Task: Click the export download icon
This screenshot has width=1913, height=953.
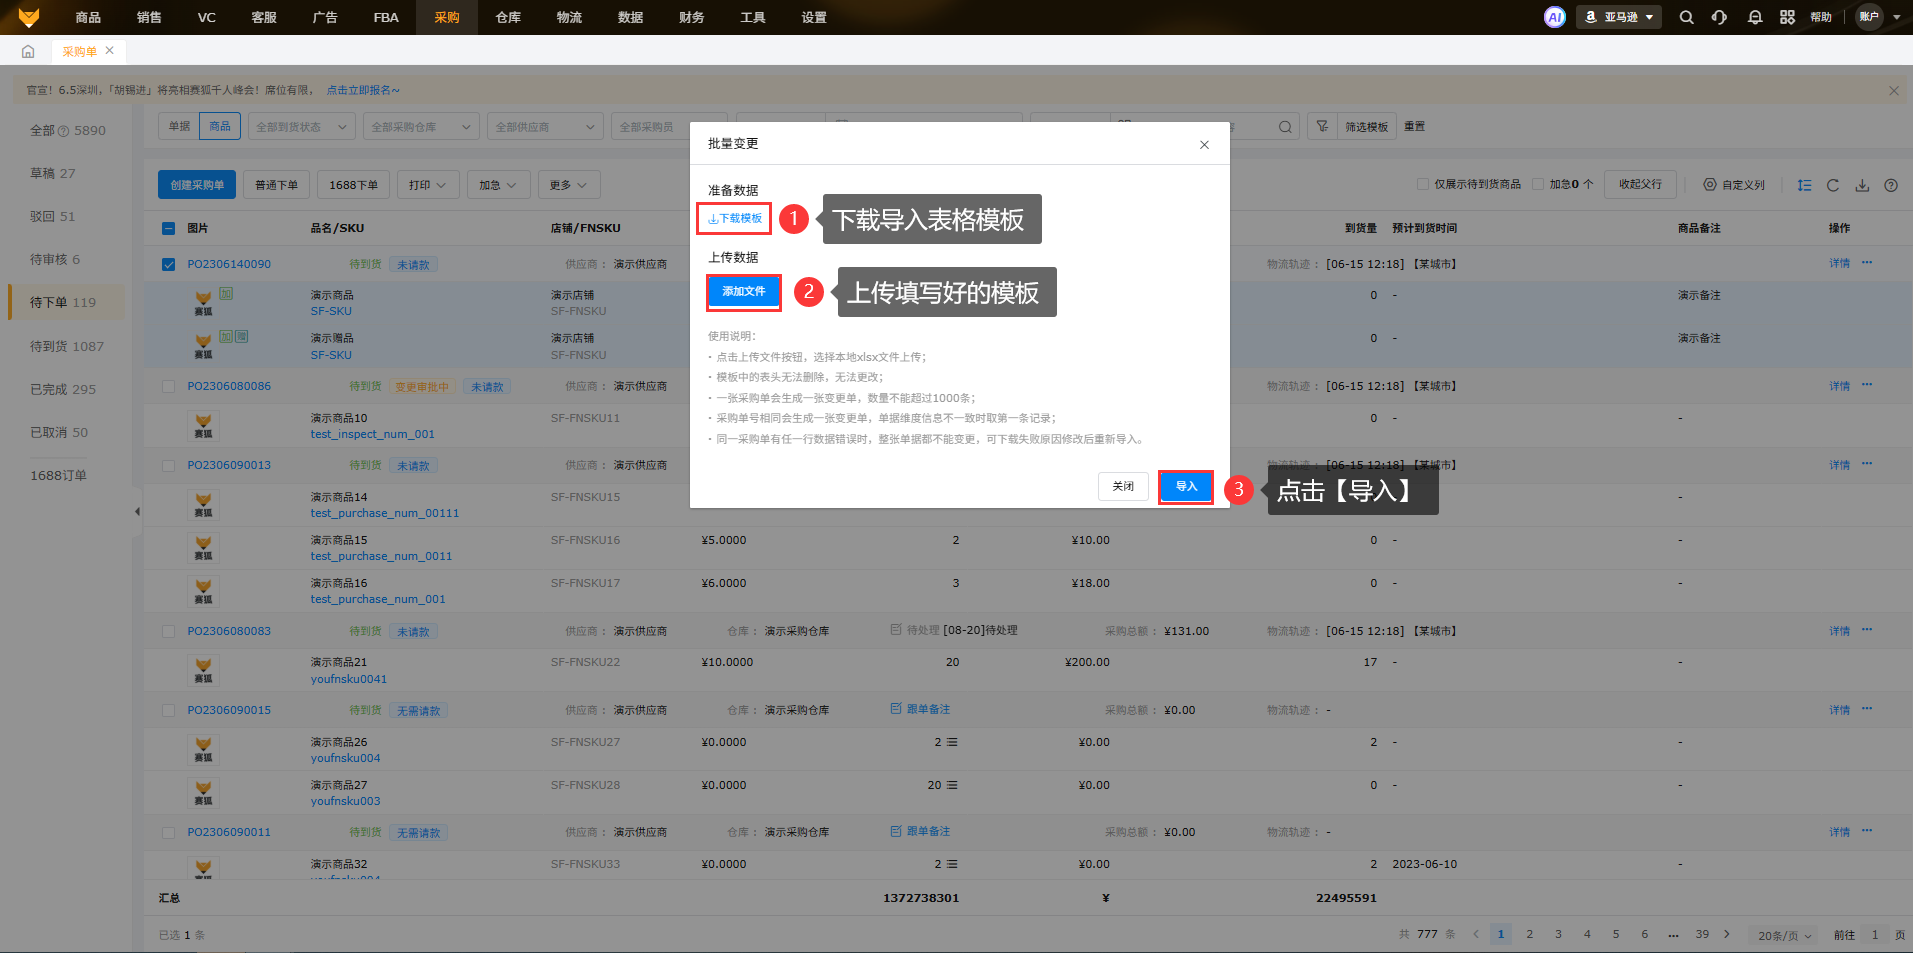Action: pos(1861,185)
